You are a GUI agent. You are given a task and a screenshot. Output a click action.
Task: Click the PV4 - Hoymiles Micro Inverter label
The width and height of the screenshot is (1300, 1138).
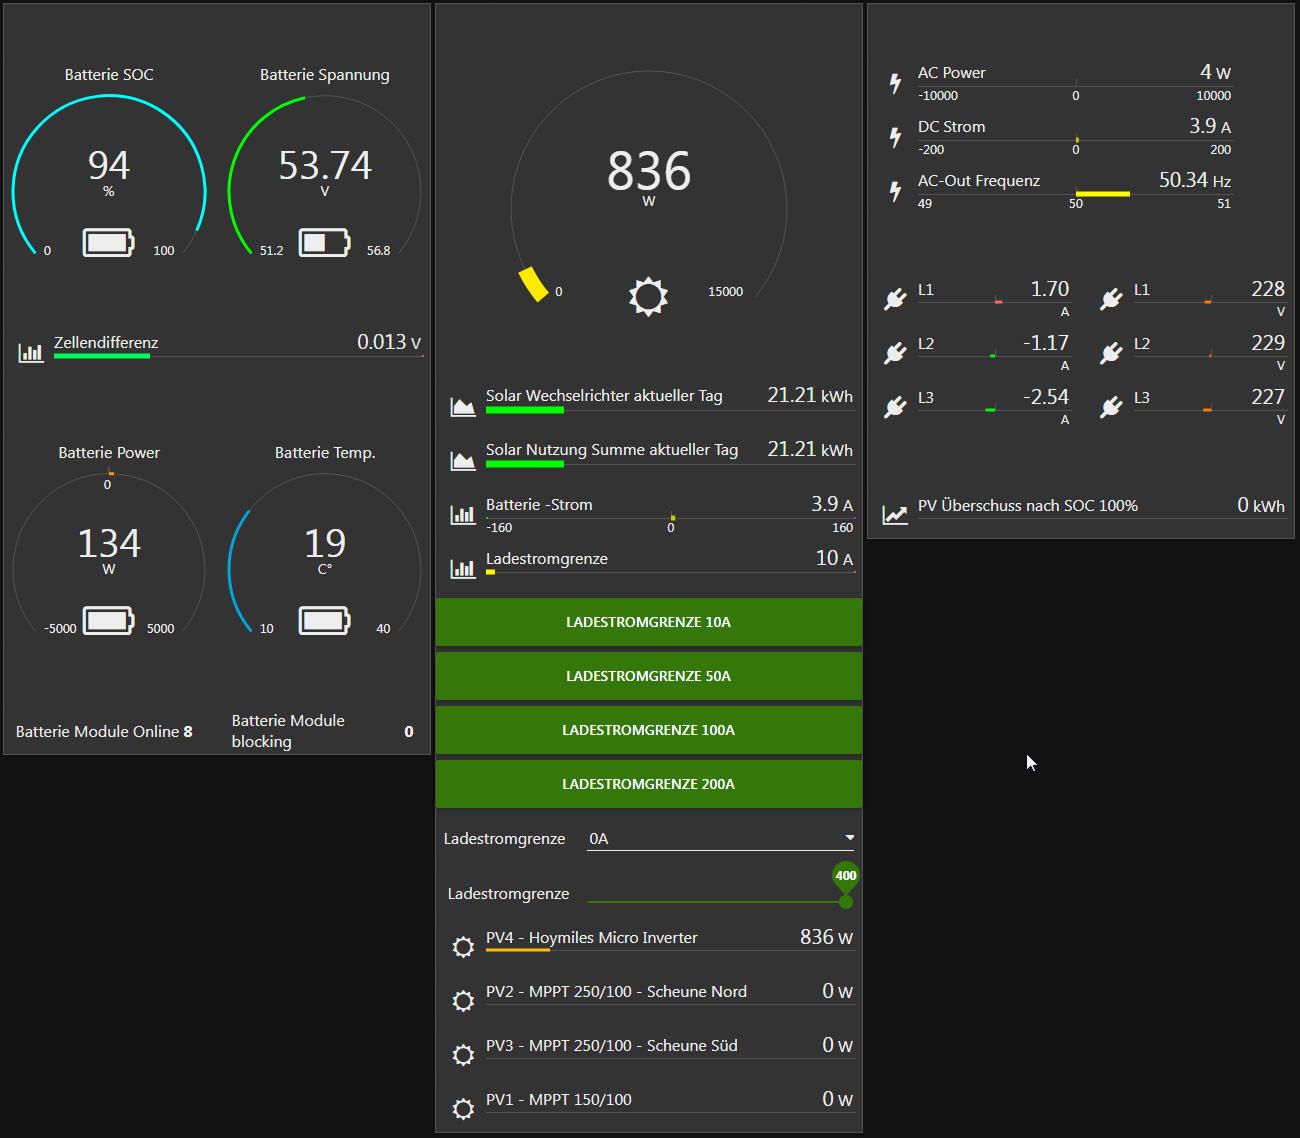tap(592, 937)
